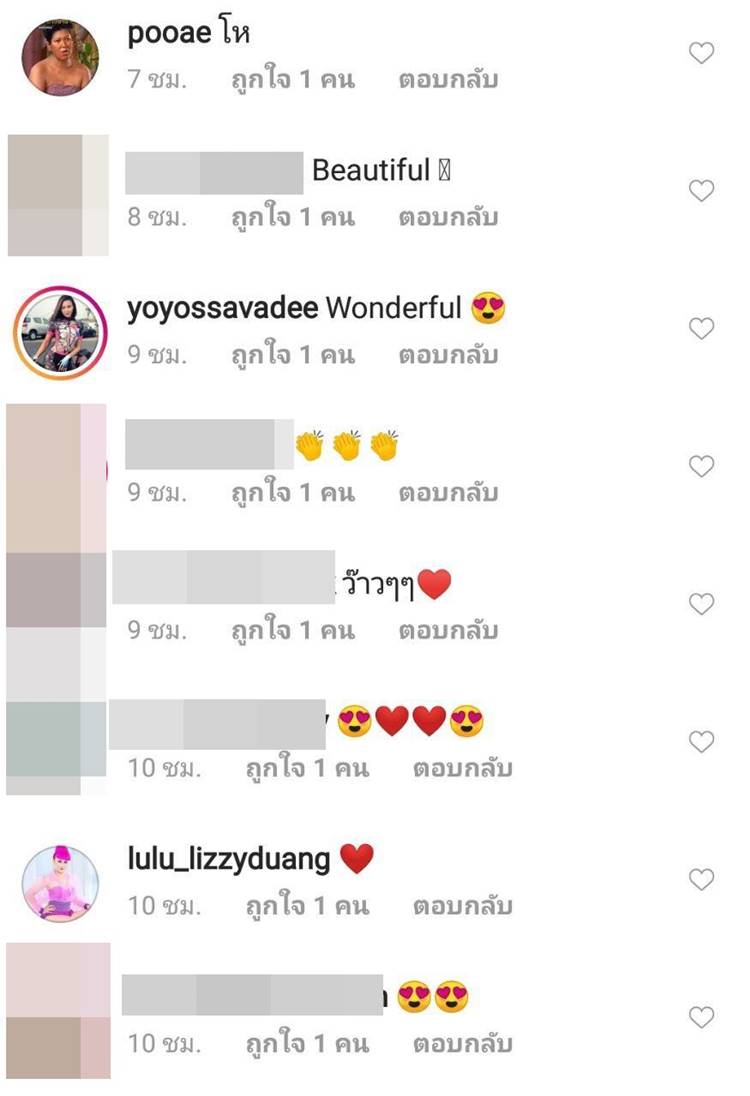Open lulu_lizzyduang's profile avatar
This screenshot has width=750, height=1096.
click(x=60, y=884)
